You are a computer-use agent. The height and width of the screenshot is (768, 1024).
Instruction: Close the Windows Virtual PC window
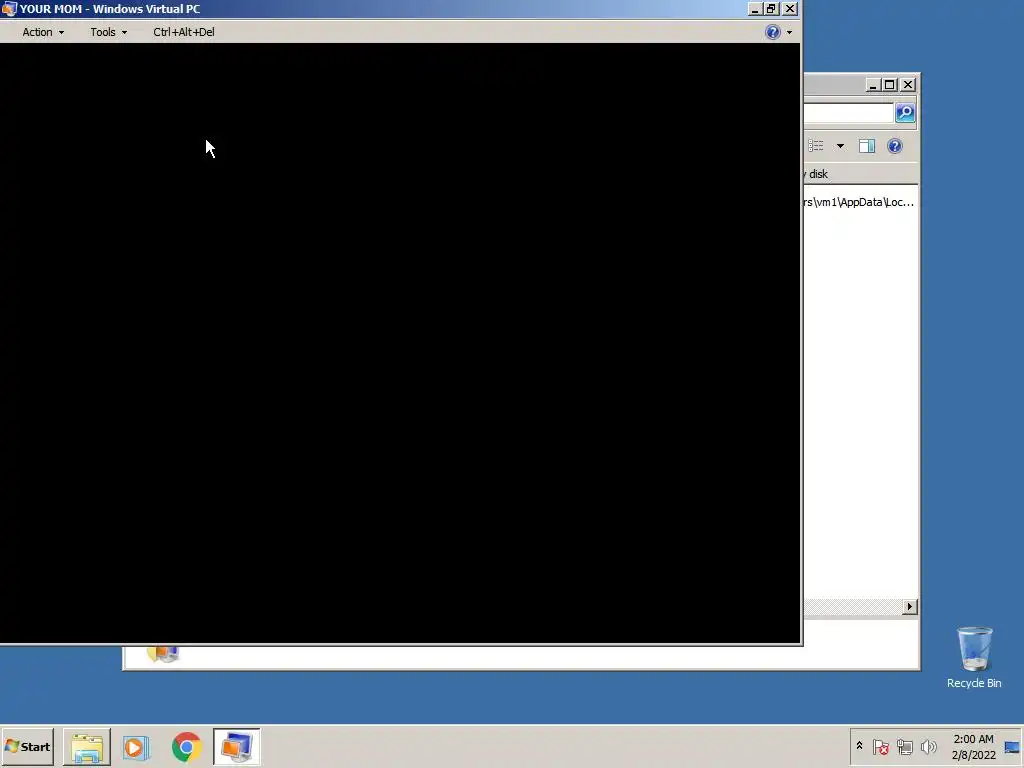[x=790, y=8]
